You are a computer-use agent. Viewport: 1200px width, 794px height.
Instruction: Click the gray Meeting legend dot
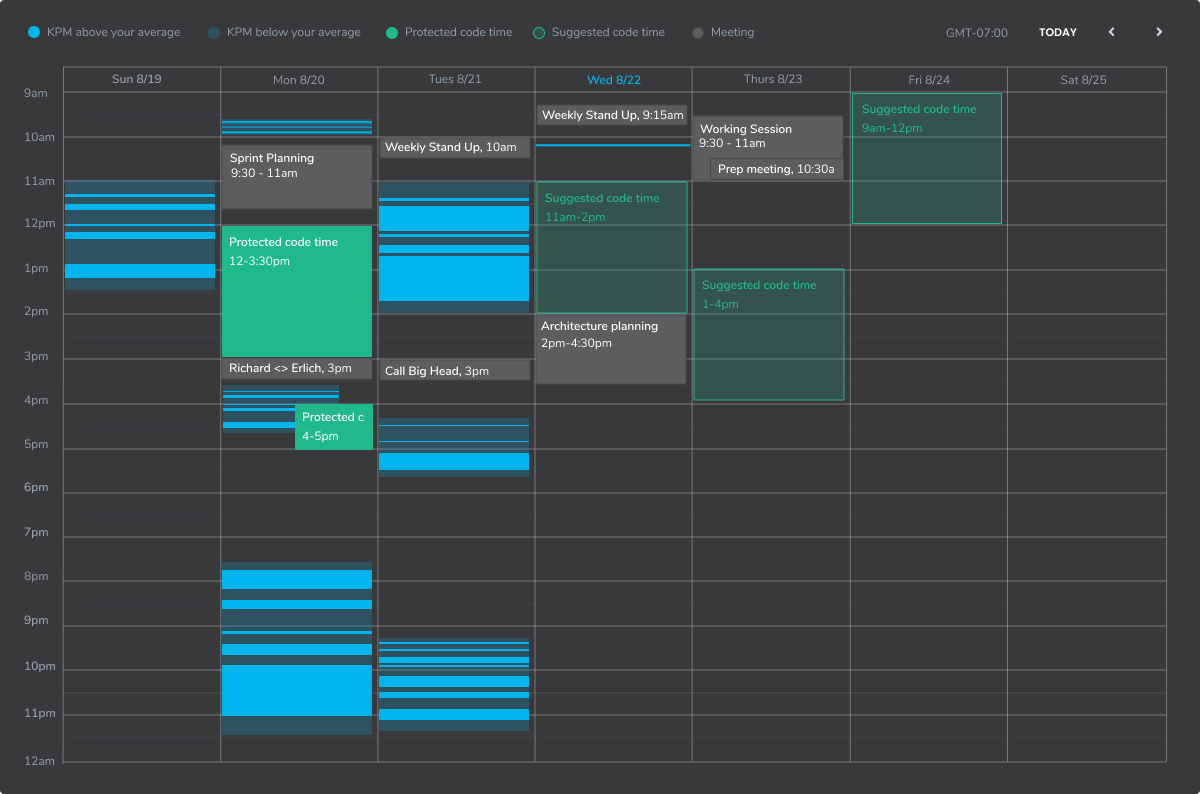(x=698, y=32)
